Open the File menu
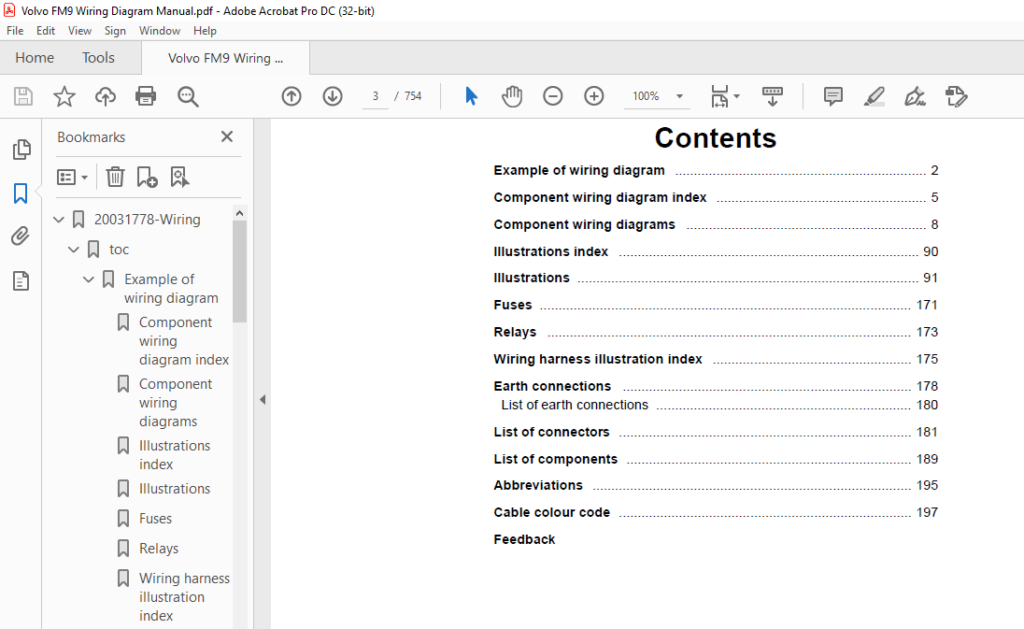1024x629 pixels. pyautogui.click(x=15, y=31)
